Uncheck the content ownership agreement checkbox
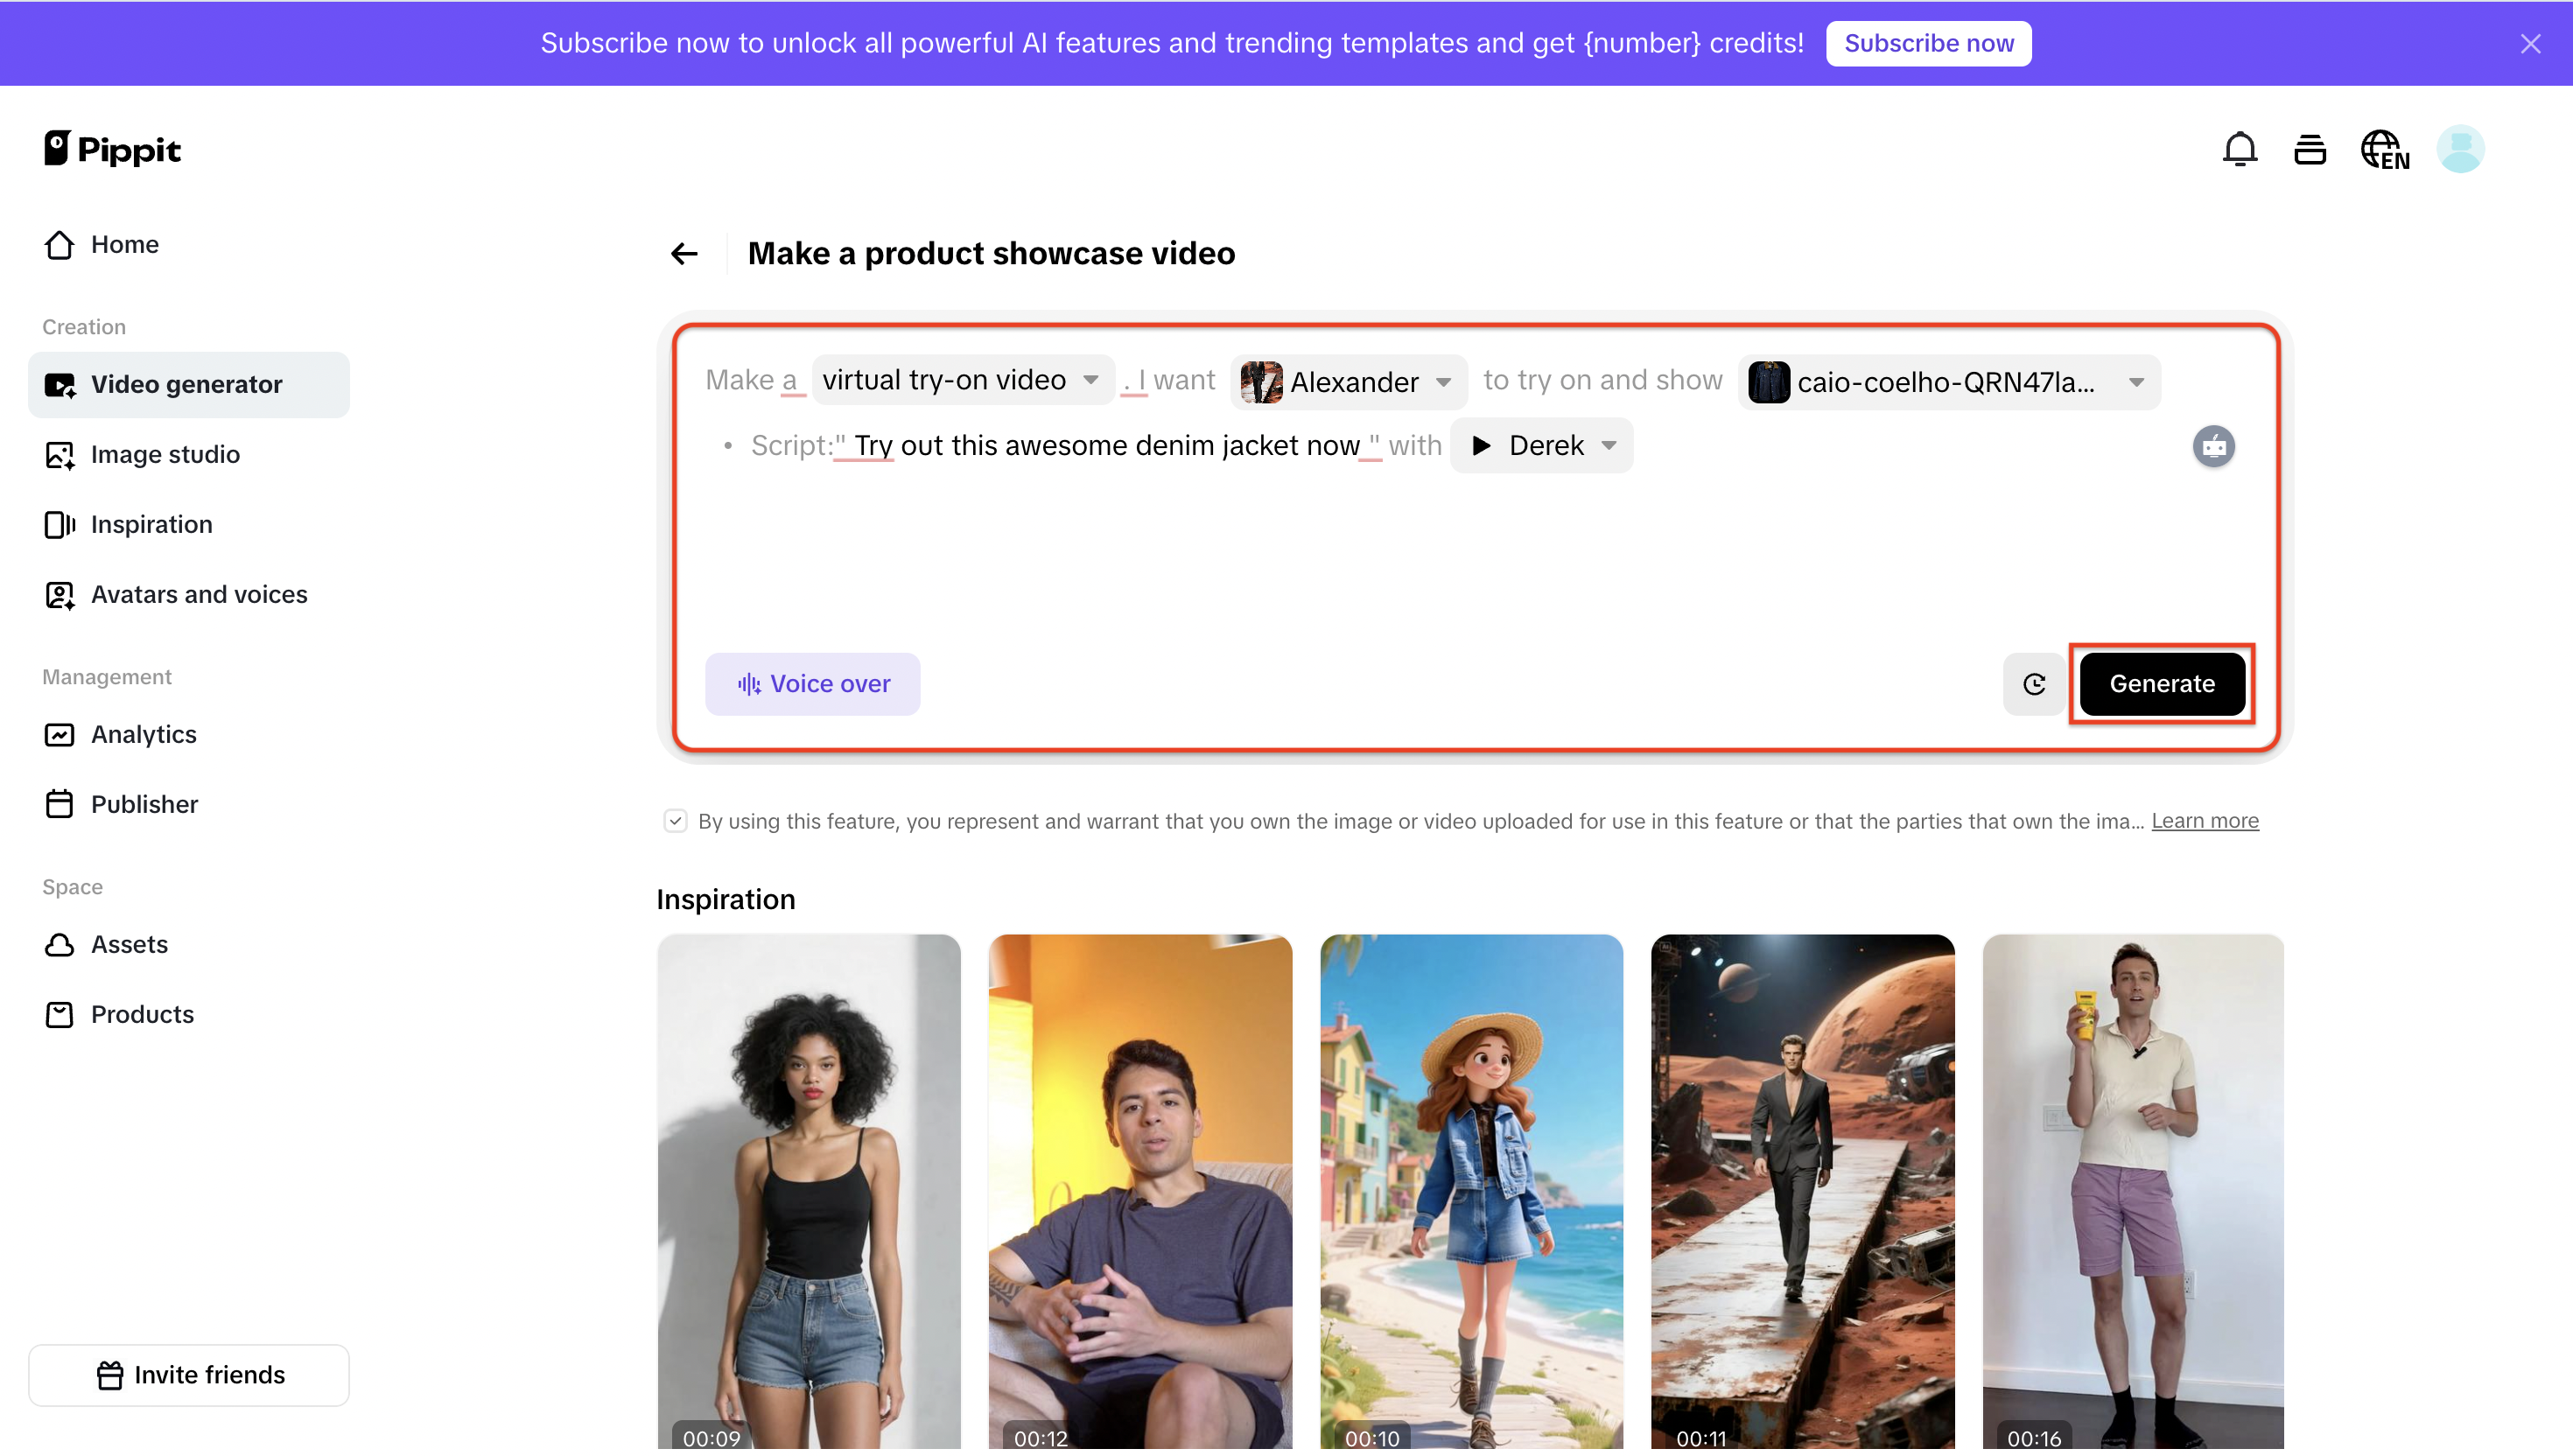Image resolution: width=2573 pixels, height=1456 pixels. [676, 820]
